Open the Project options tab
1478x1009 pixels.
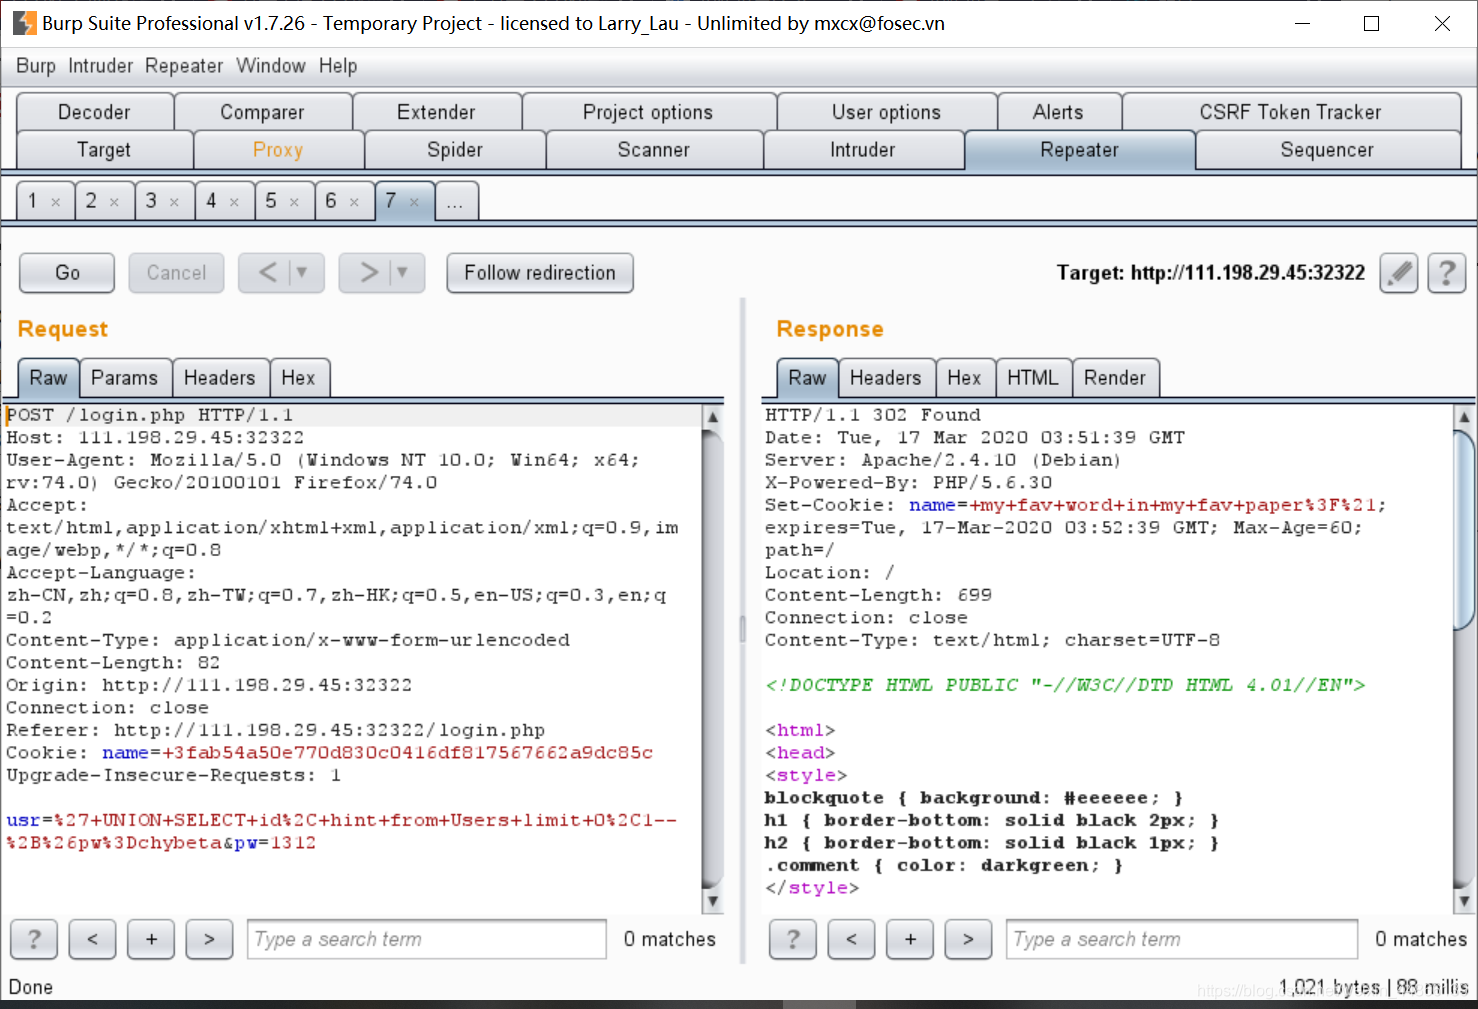(648, 112)
